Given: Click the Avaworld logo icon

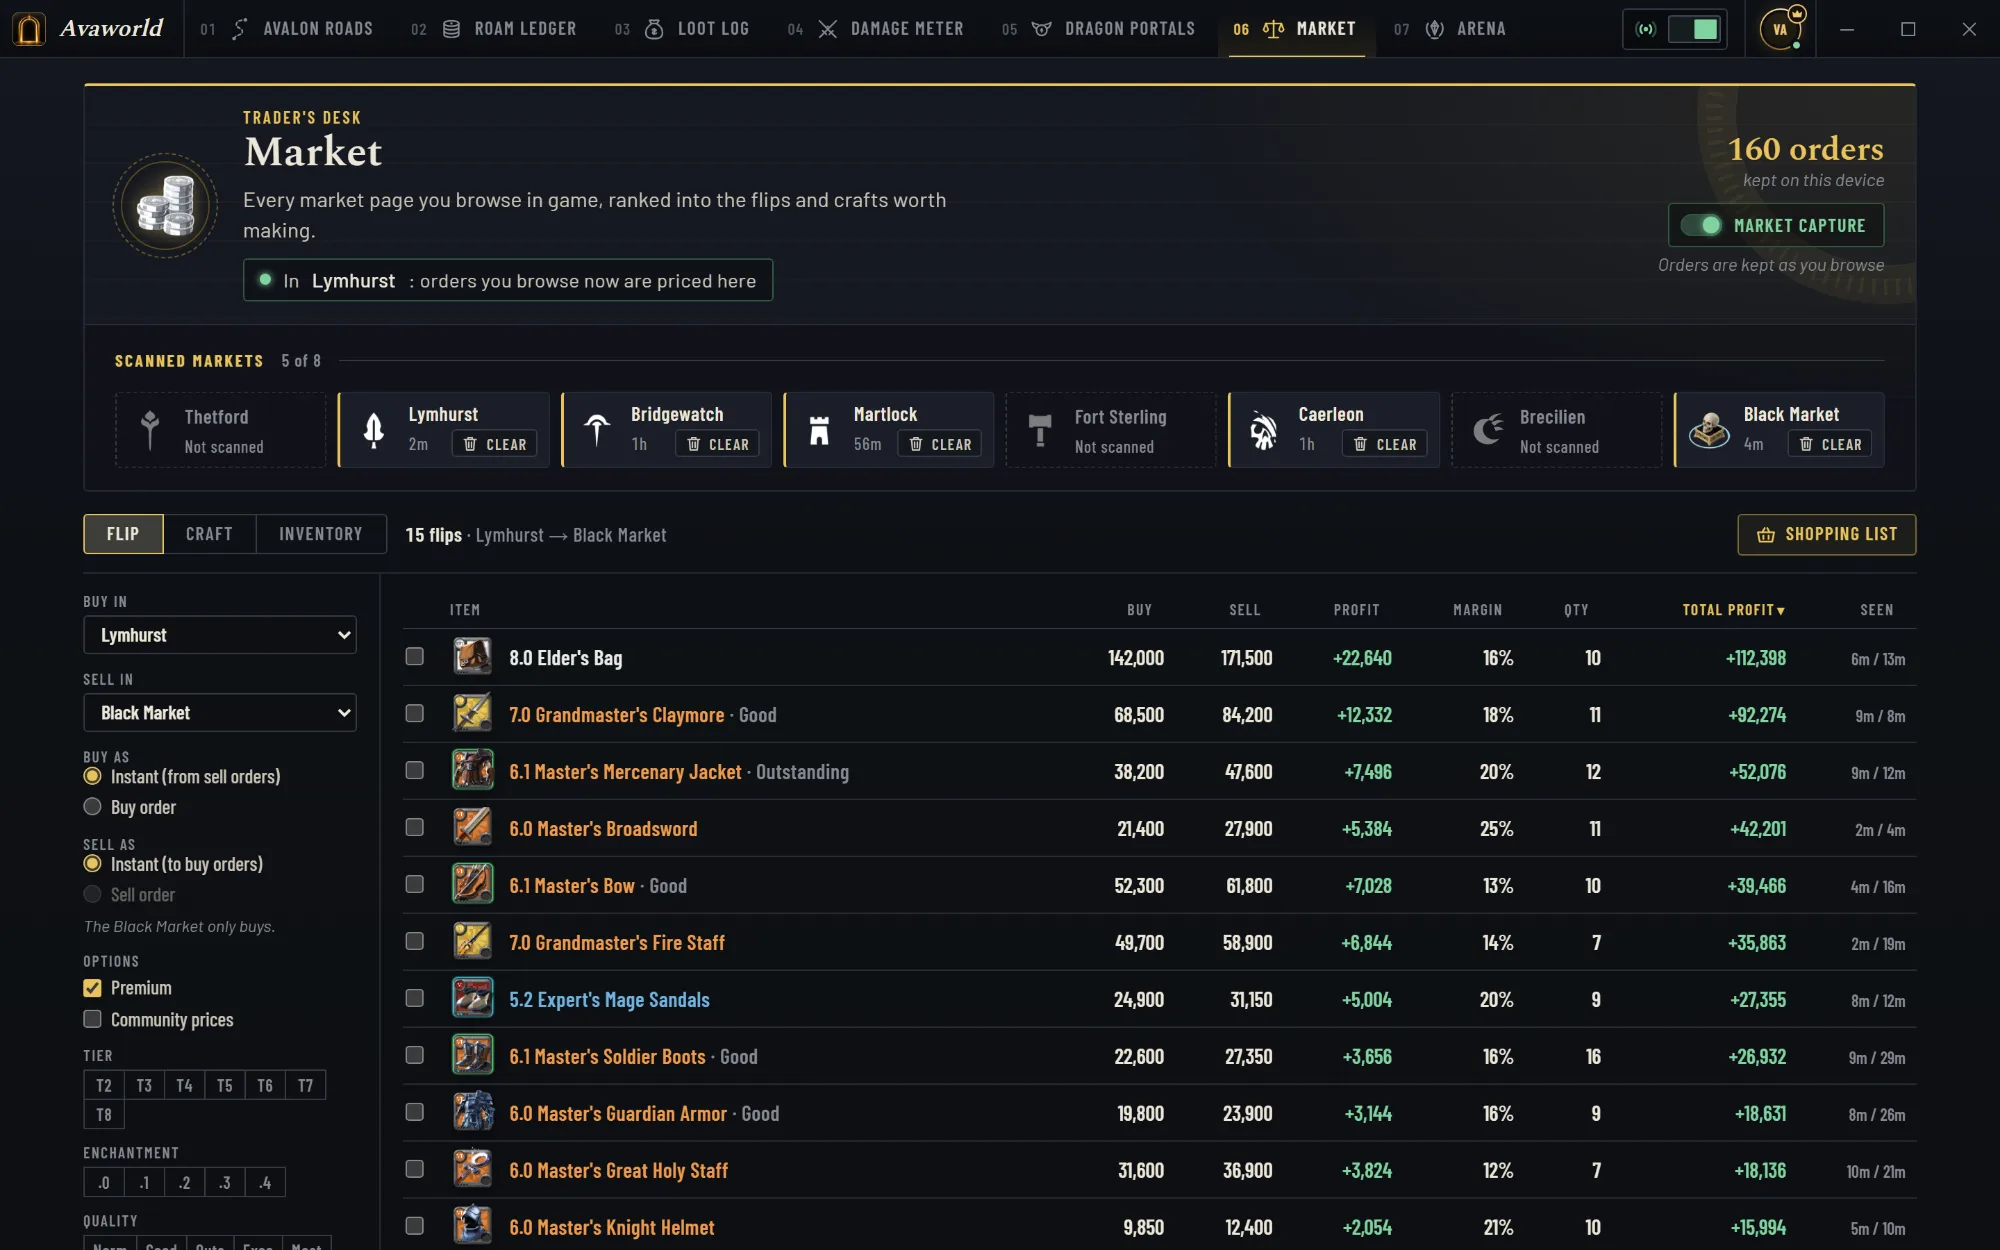Looking at the screenshot, I should [29, 29].
